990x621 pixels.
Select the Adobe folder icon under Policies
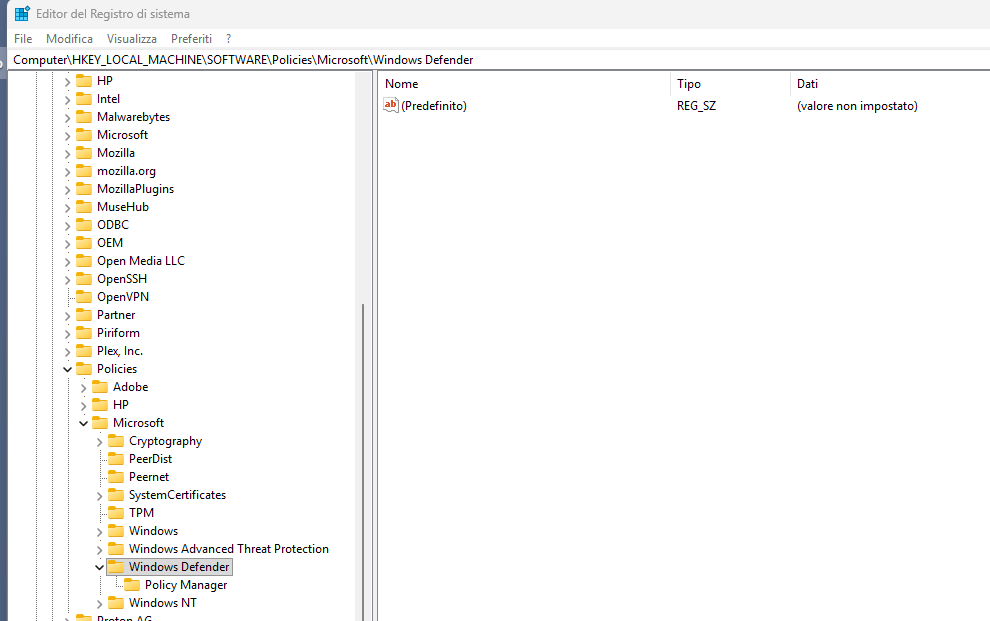tap(100, 387)
